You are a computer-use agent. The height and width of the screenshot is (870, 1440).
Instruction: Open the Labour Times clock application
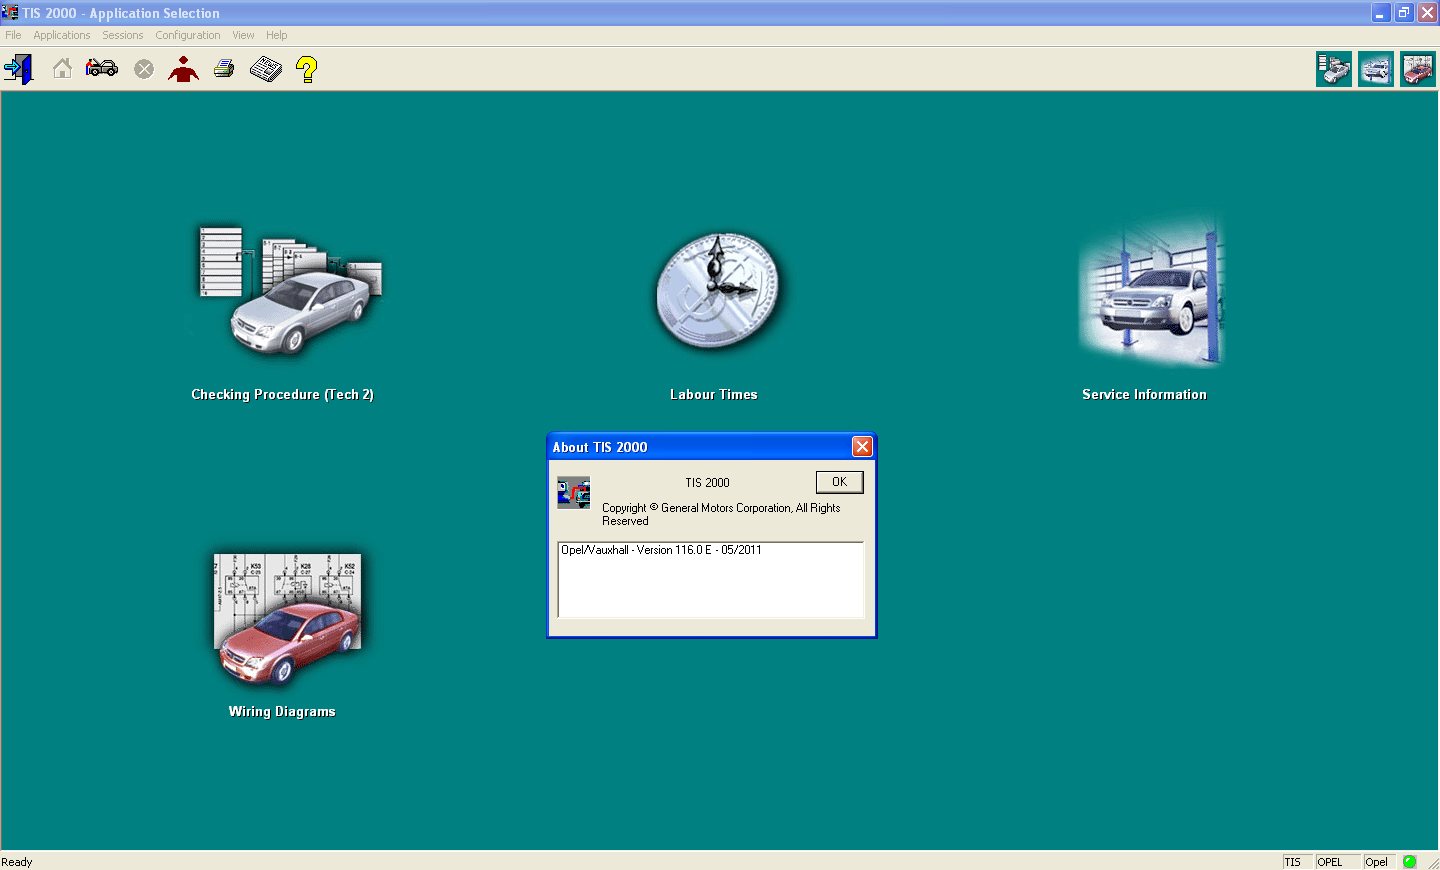click(x=716, y=292)
